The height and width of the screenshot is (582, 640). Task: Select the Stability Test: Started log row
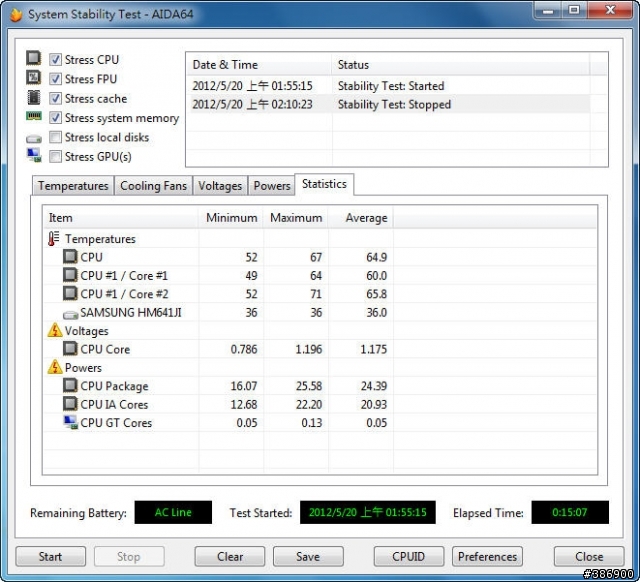(388, 86)
